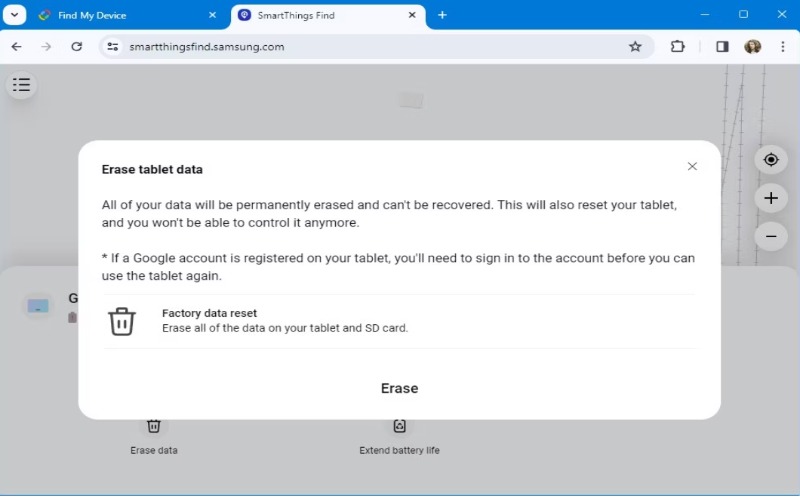This screenshot has width=800, height=500.
Task: Open Chrome's three-dot menu
Action: (783, 46)
